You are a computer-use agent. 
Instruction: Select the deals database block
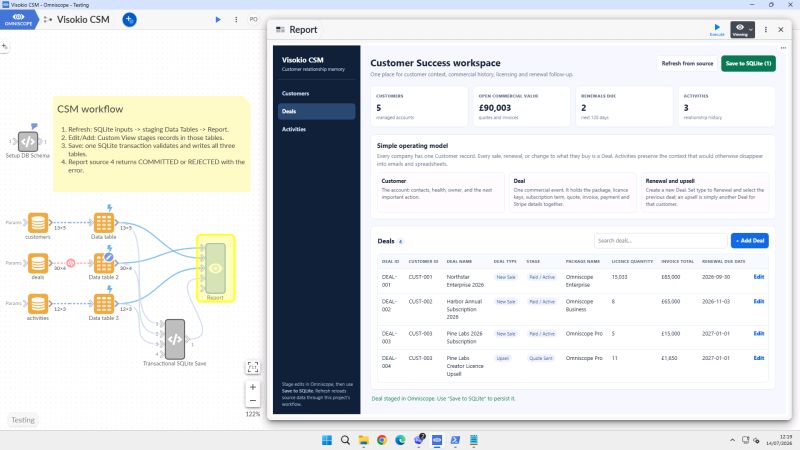pos(38,263)
